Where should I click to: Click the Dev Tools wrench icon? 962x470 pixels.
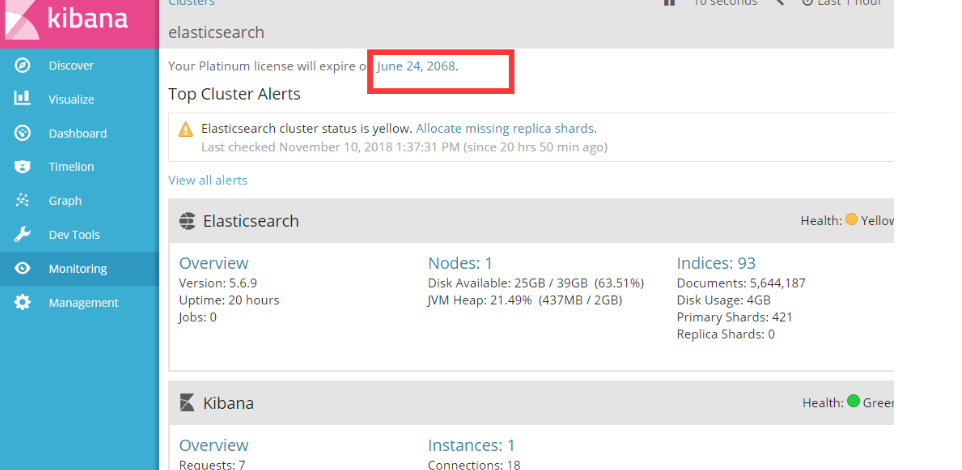22,234
